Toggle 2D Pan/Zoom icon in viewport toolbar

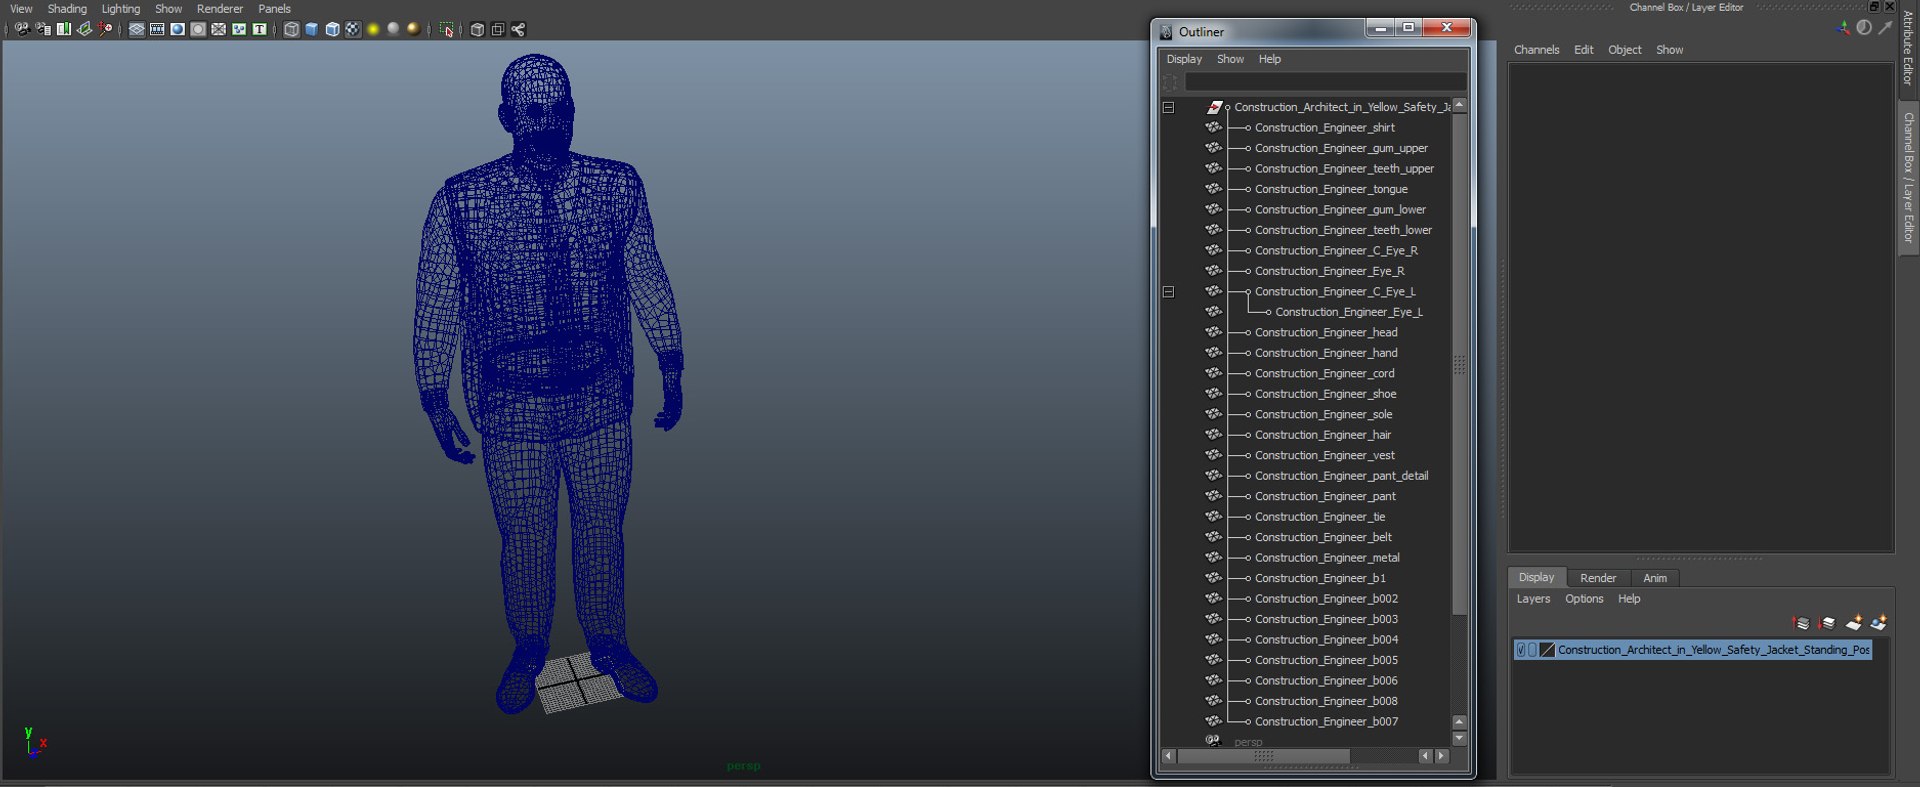click(x=105, y=29)
